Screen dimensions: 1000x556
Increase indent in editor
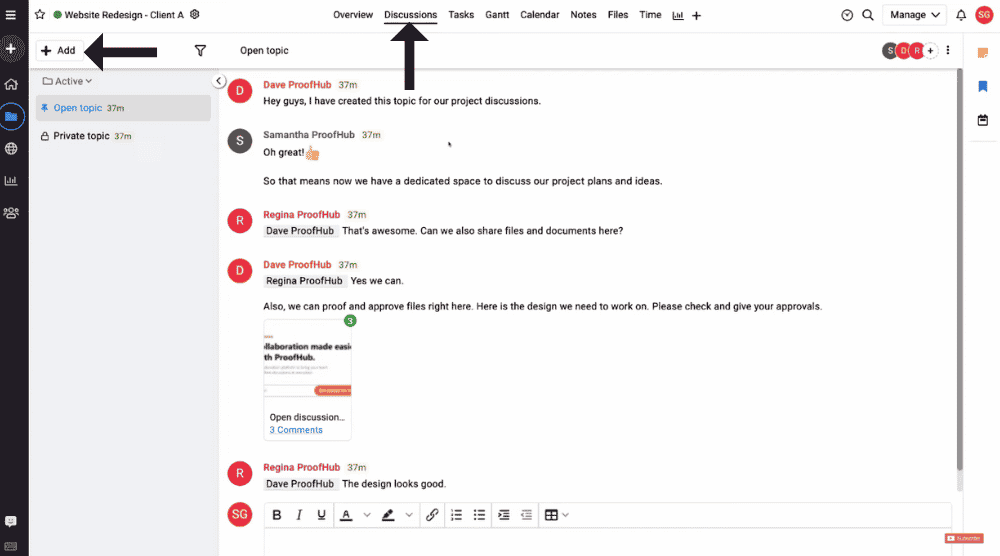(x=503, y=515)
